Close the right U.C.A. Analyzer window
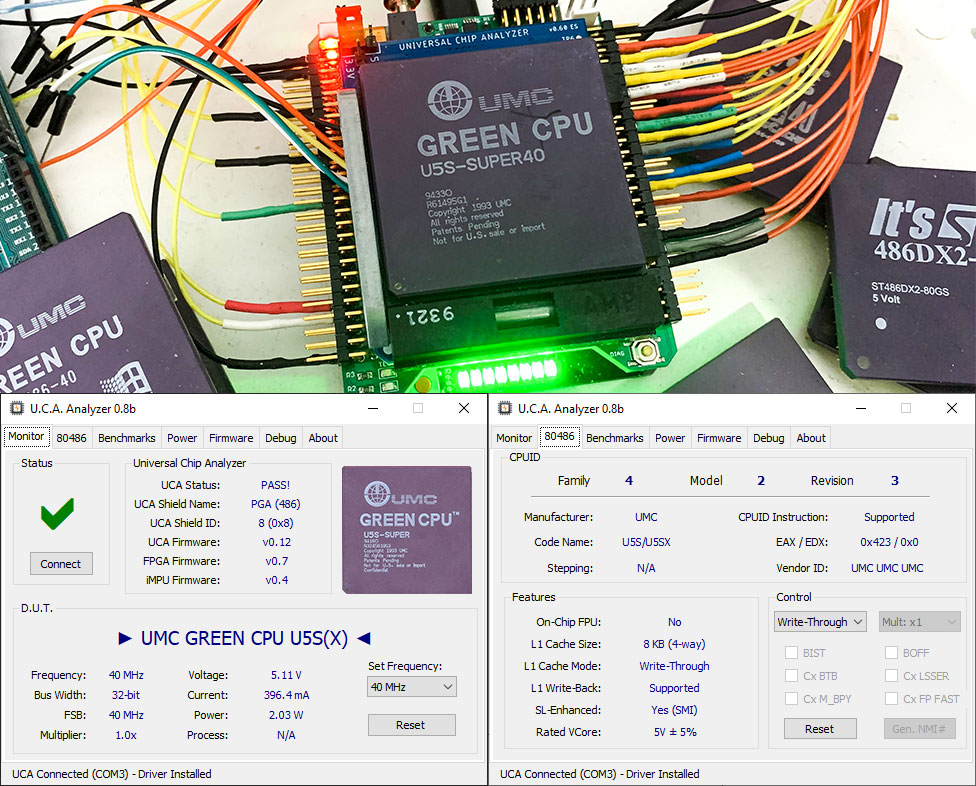This screenshot has height=786, width=976. coord(952,408)
